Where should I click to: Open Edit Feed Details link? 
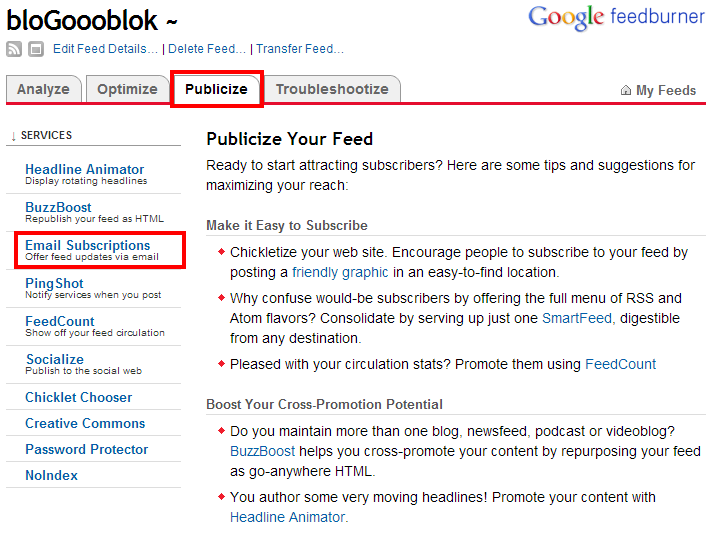tap(105, 49)
